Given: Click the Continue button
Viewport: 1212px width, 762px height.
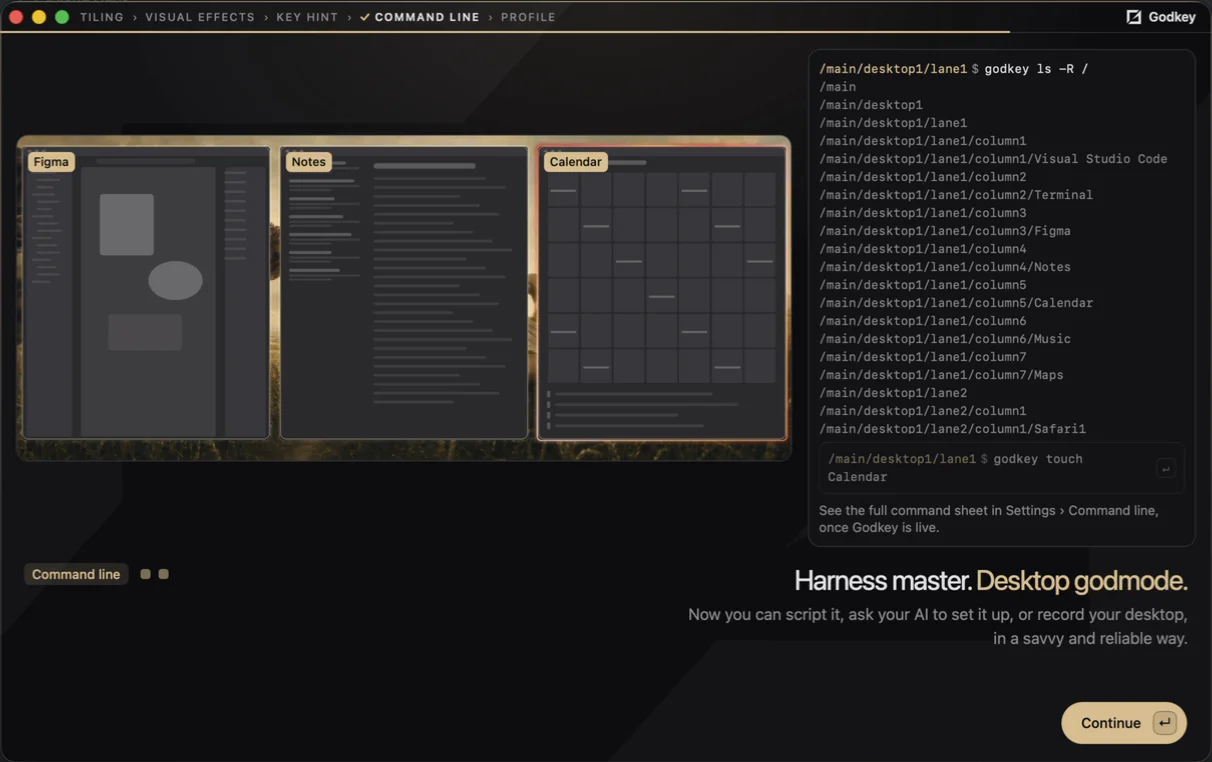Looking at the screenshot, I should (1124, 723).
